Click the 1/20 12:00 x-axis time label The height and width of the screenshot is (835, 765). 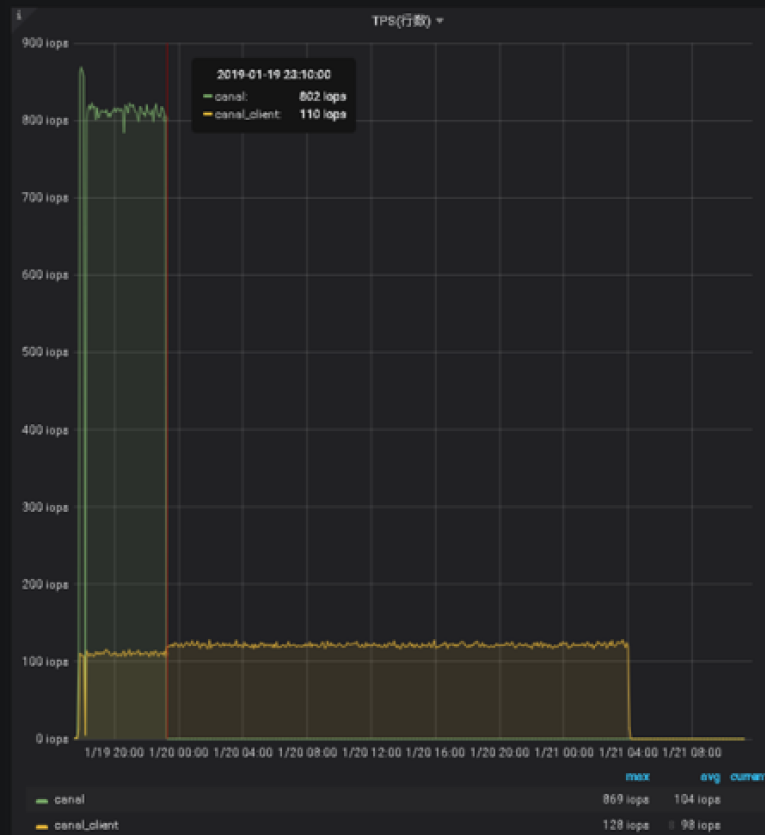tap(373, 752)
